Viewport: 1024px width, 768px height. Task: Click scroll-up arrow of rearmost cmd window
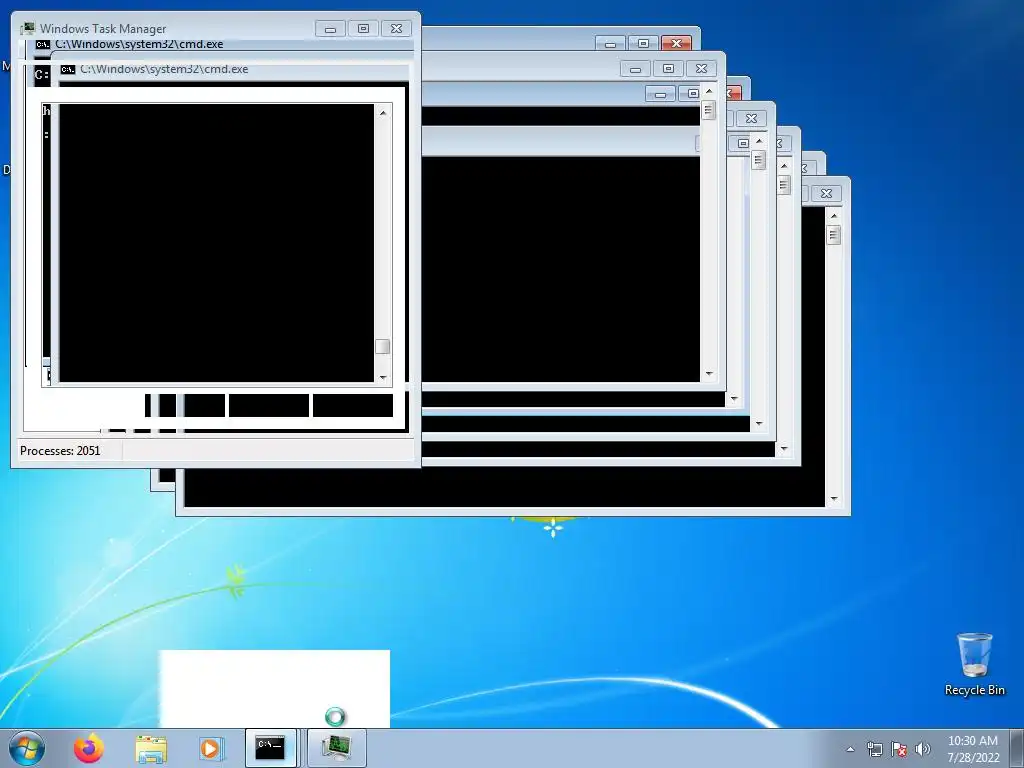point(833,216)
